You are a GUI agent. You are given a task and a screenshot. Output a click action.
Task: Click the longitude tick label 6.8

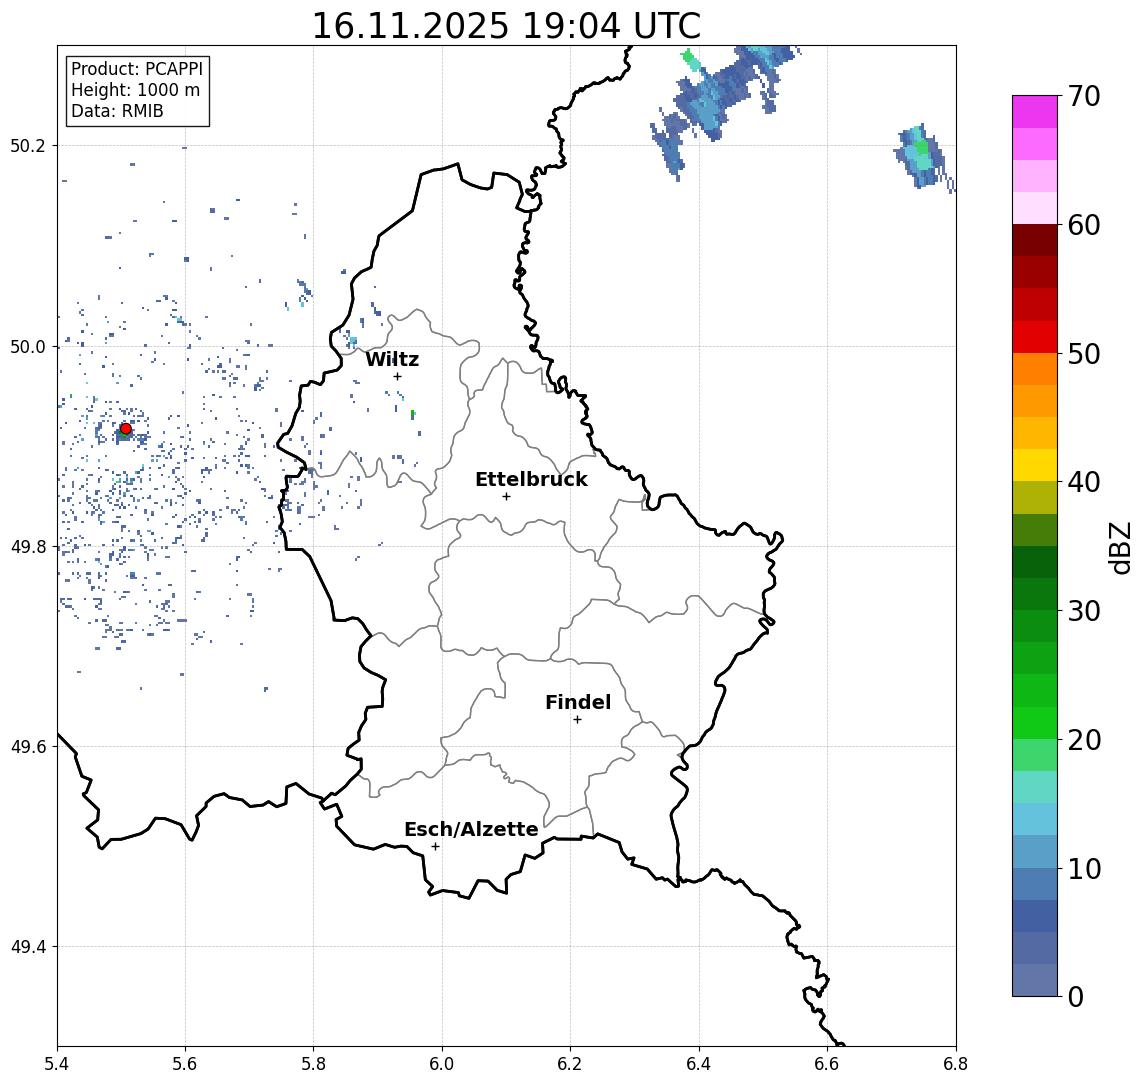point(955,1064)
